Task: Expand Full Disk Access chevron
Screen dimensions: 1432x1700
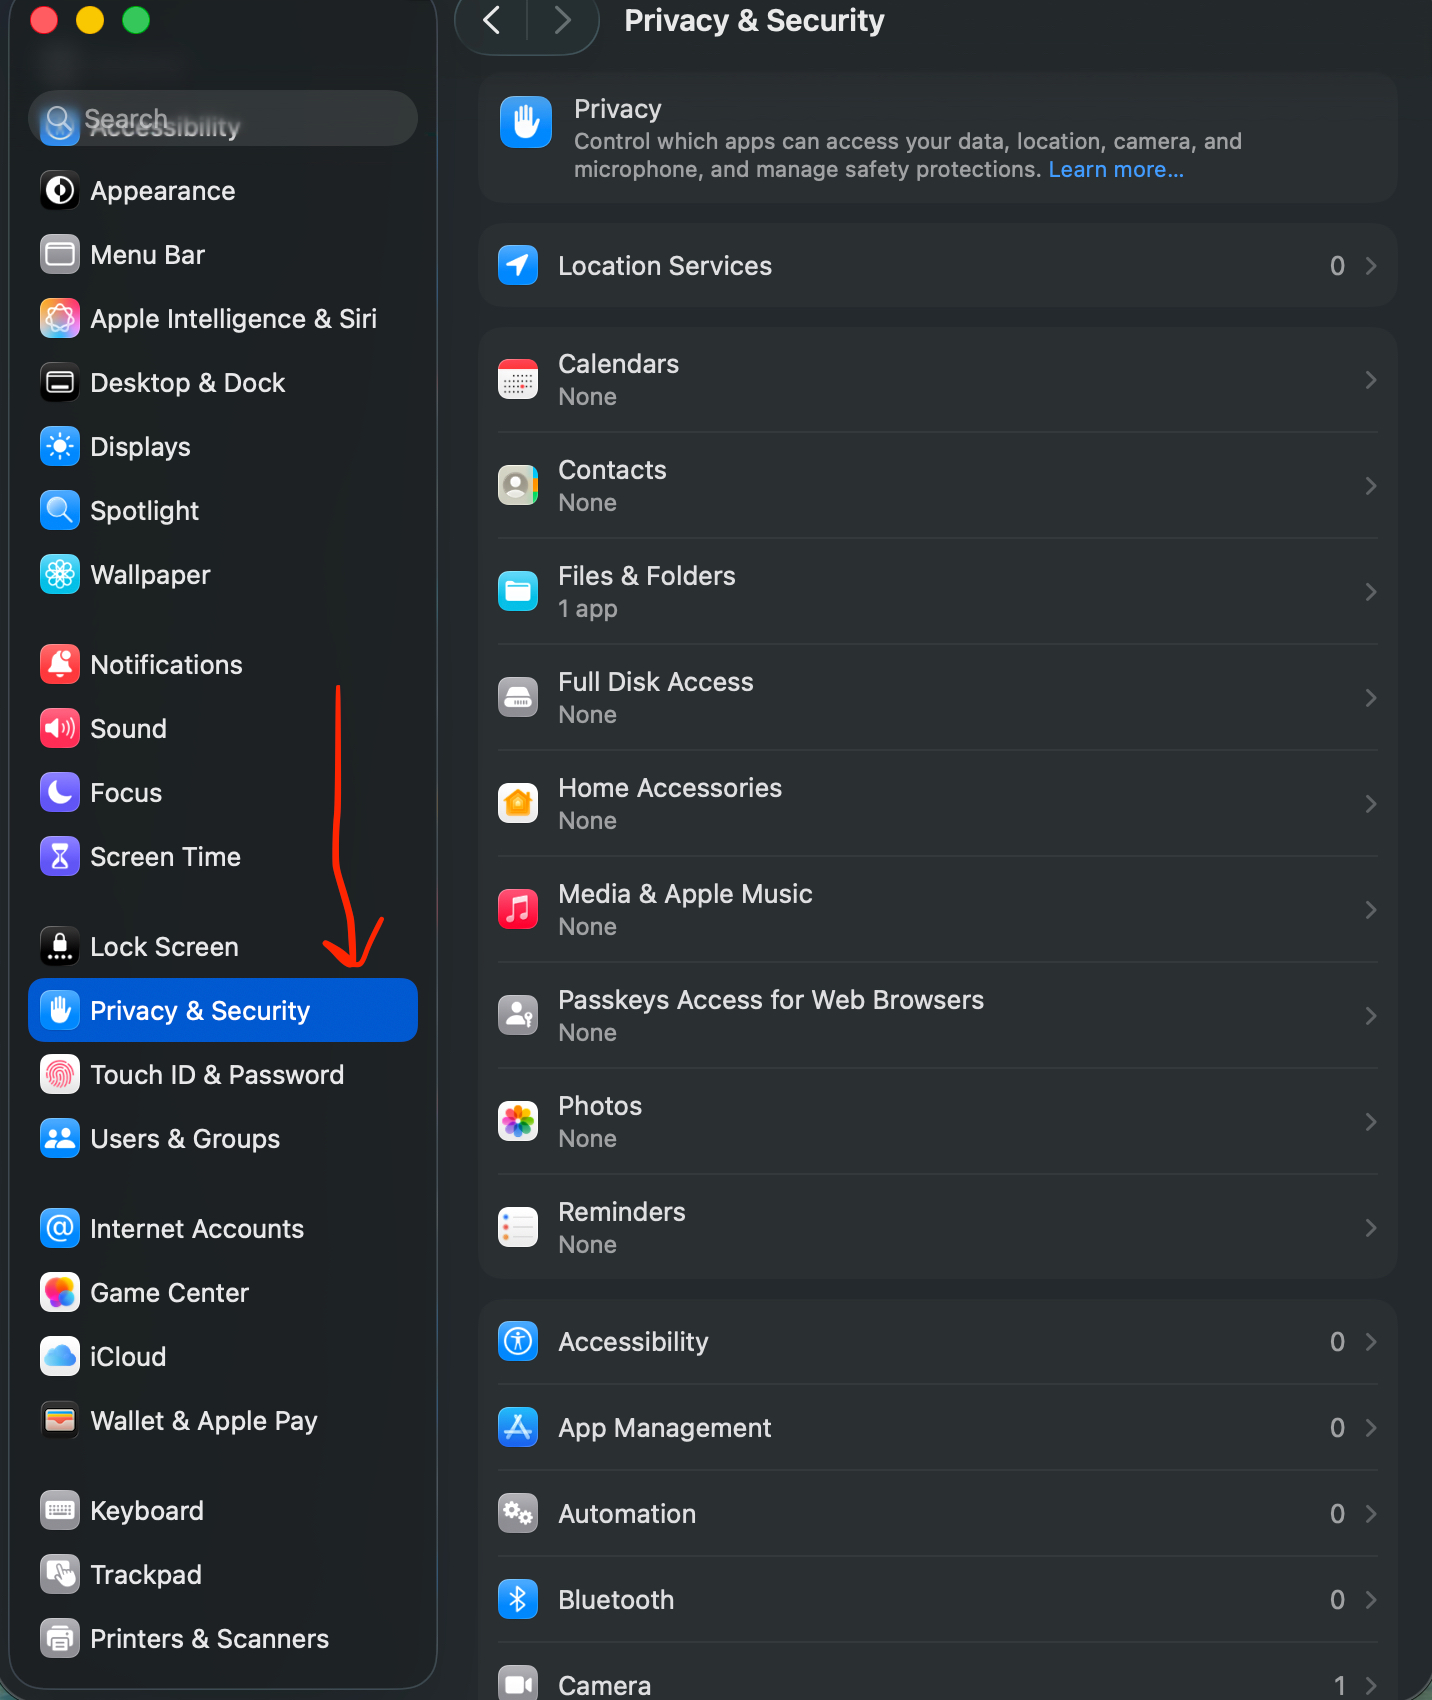Action: tap(1370, 698)
